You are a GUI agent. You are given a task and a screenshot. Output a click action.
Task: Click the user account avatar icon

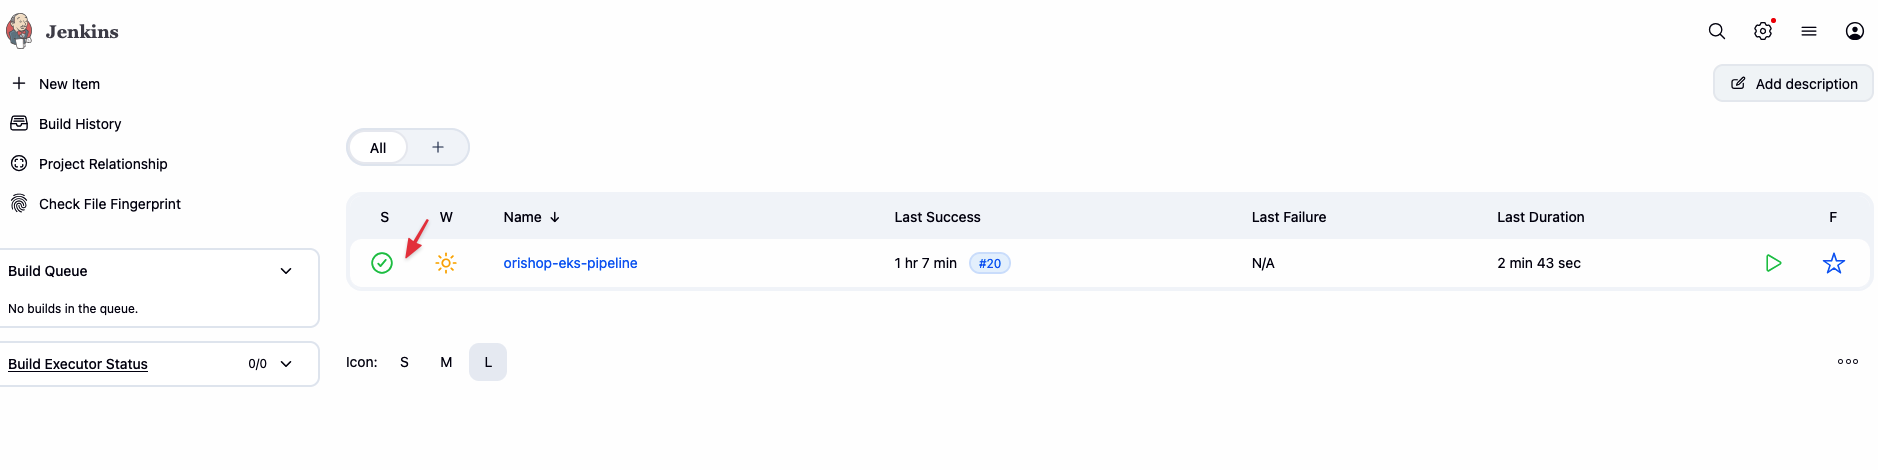pyautogui.click(x=1855, y=31)
